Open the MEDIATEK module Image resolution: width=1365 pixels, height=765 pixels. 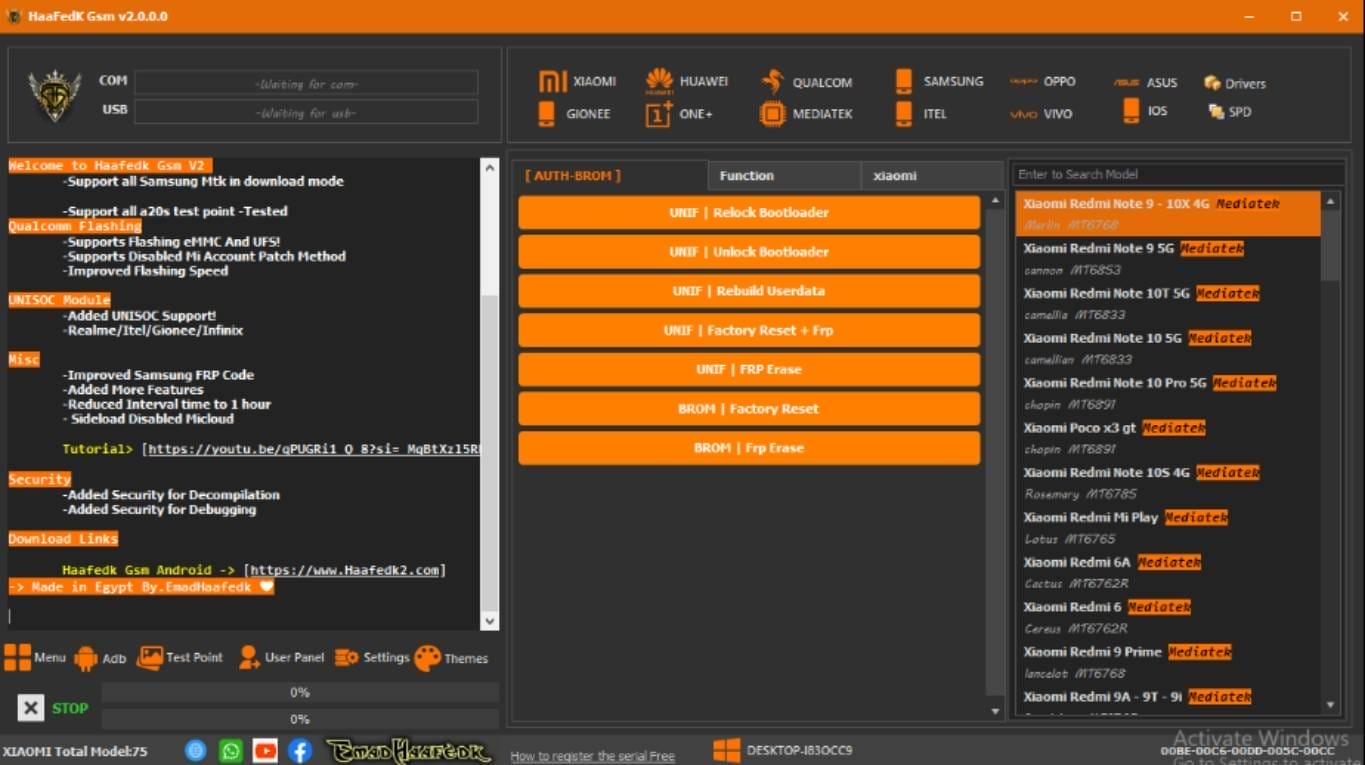click(x=806, y=113)
